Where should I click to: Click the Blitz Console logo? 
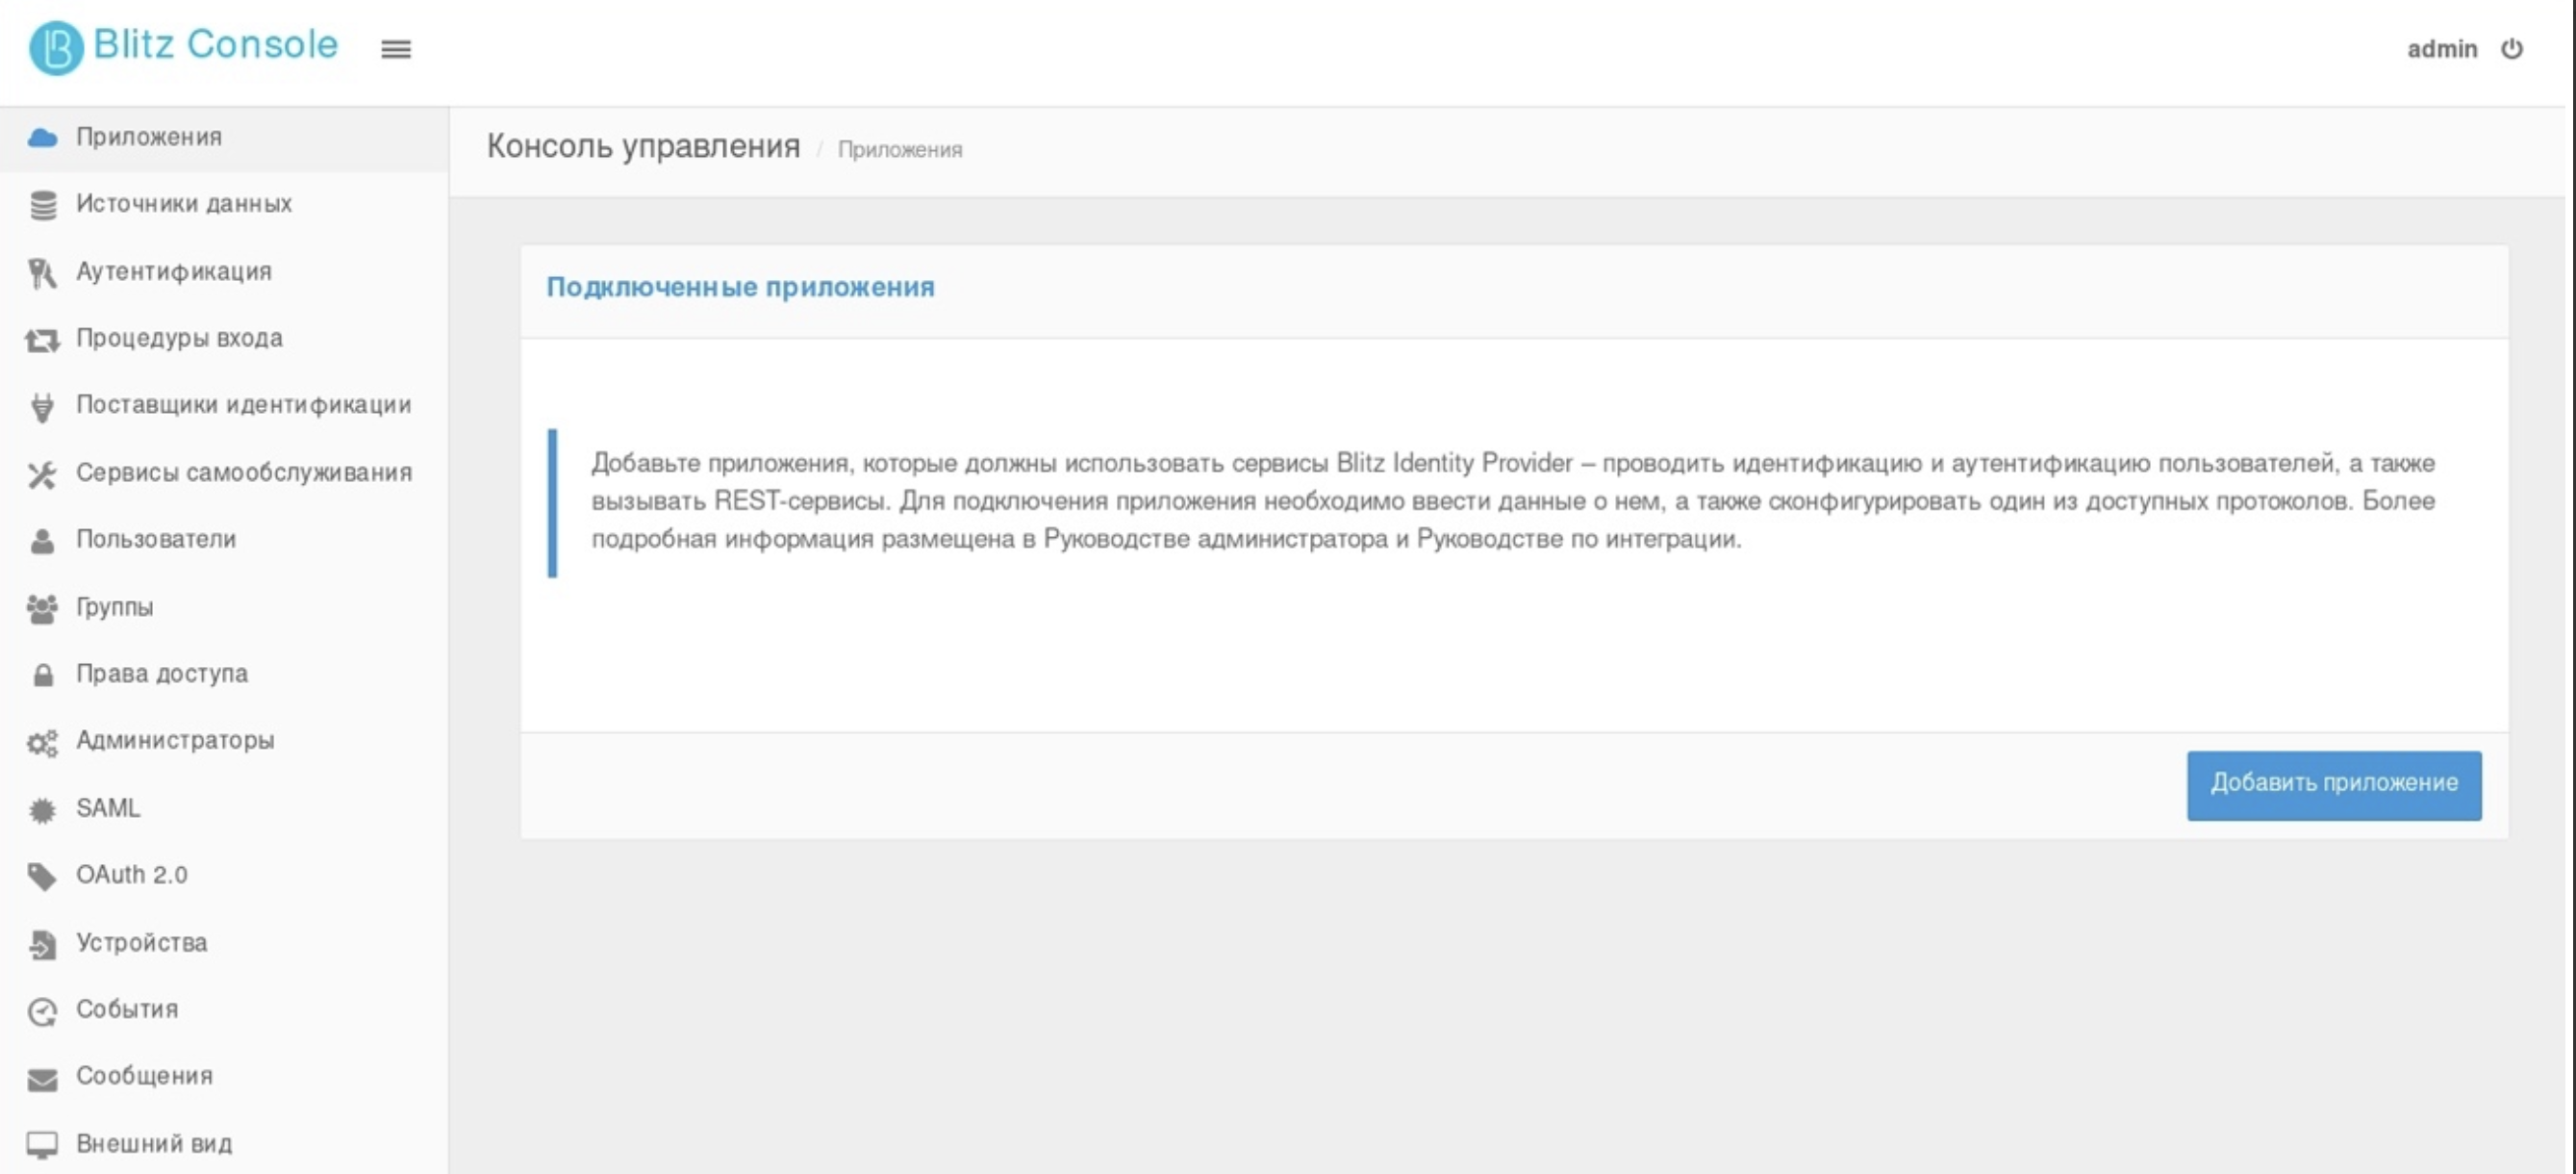click(185, 44)
